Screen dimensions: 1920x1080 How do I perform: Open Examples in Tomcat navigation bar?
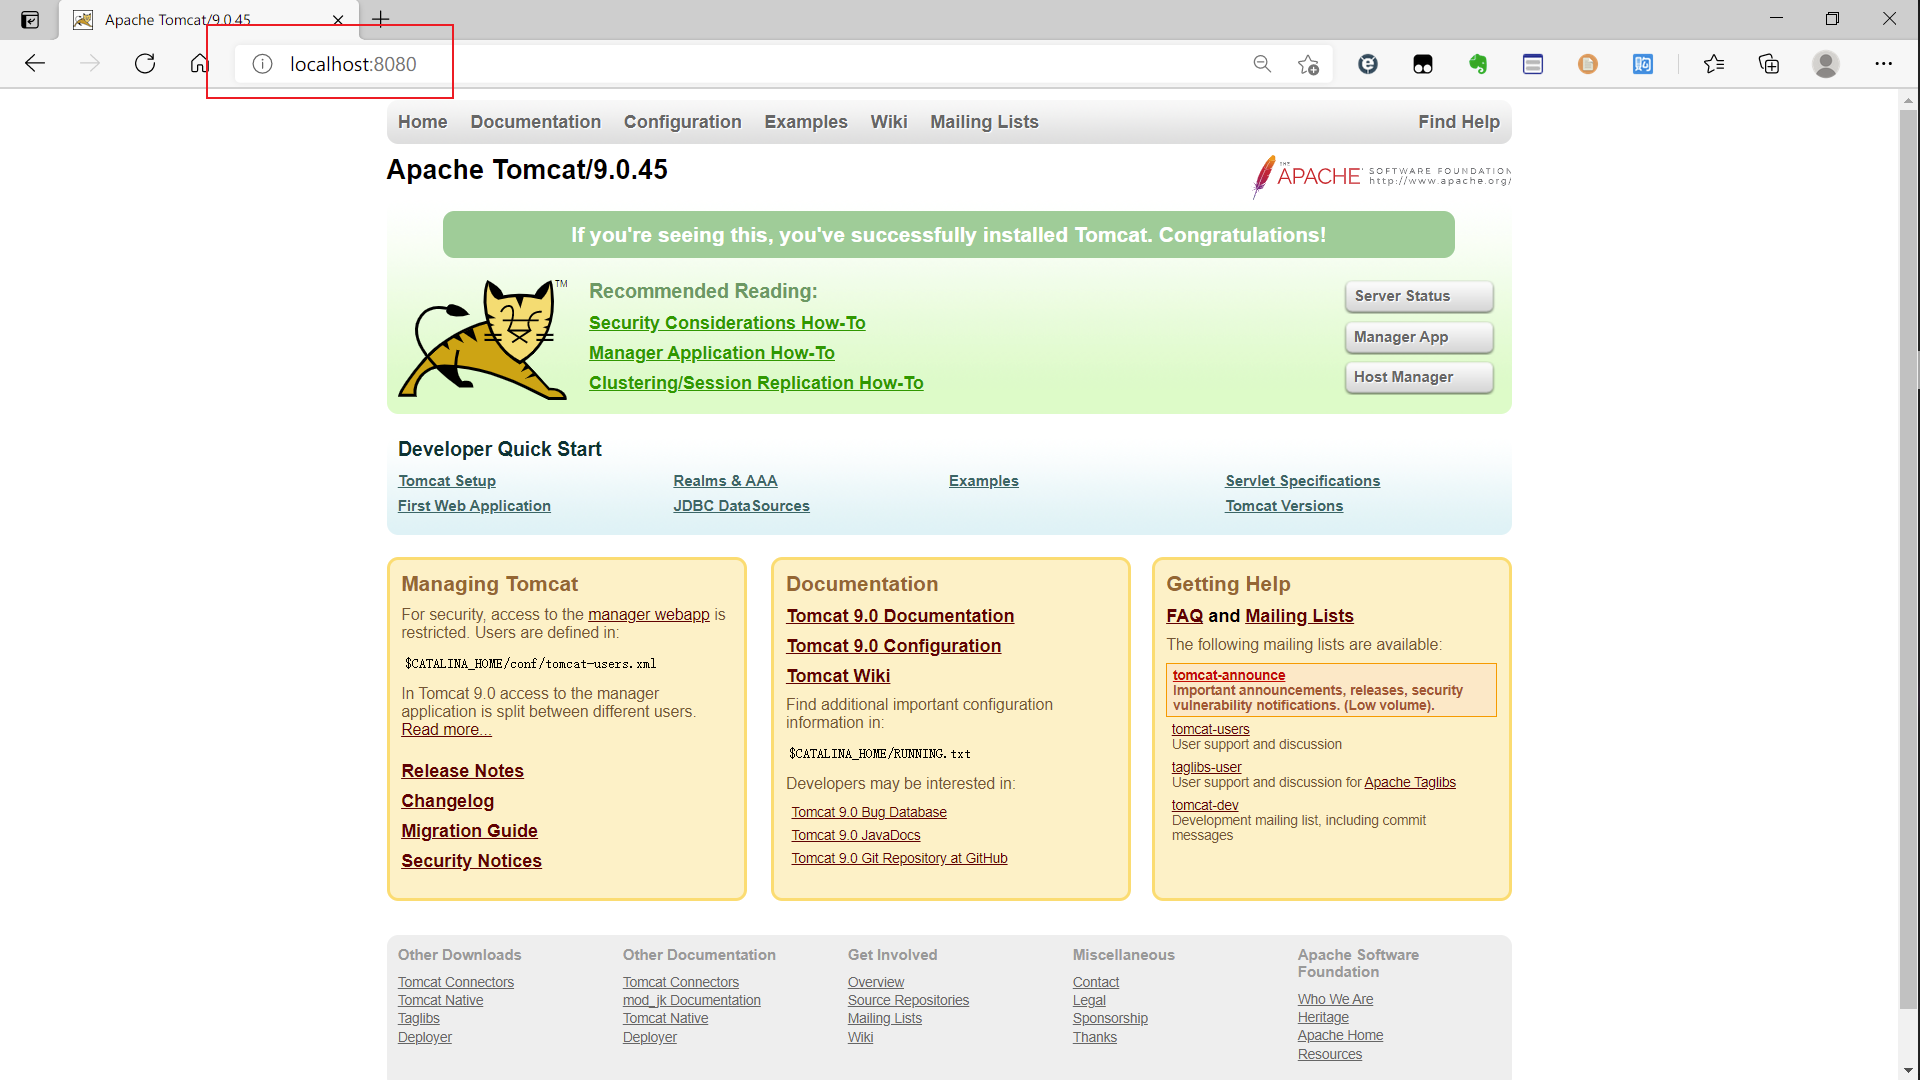(806, 122)
